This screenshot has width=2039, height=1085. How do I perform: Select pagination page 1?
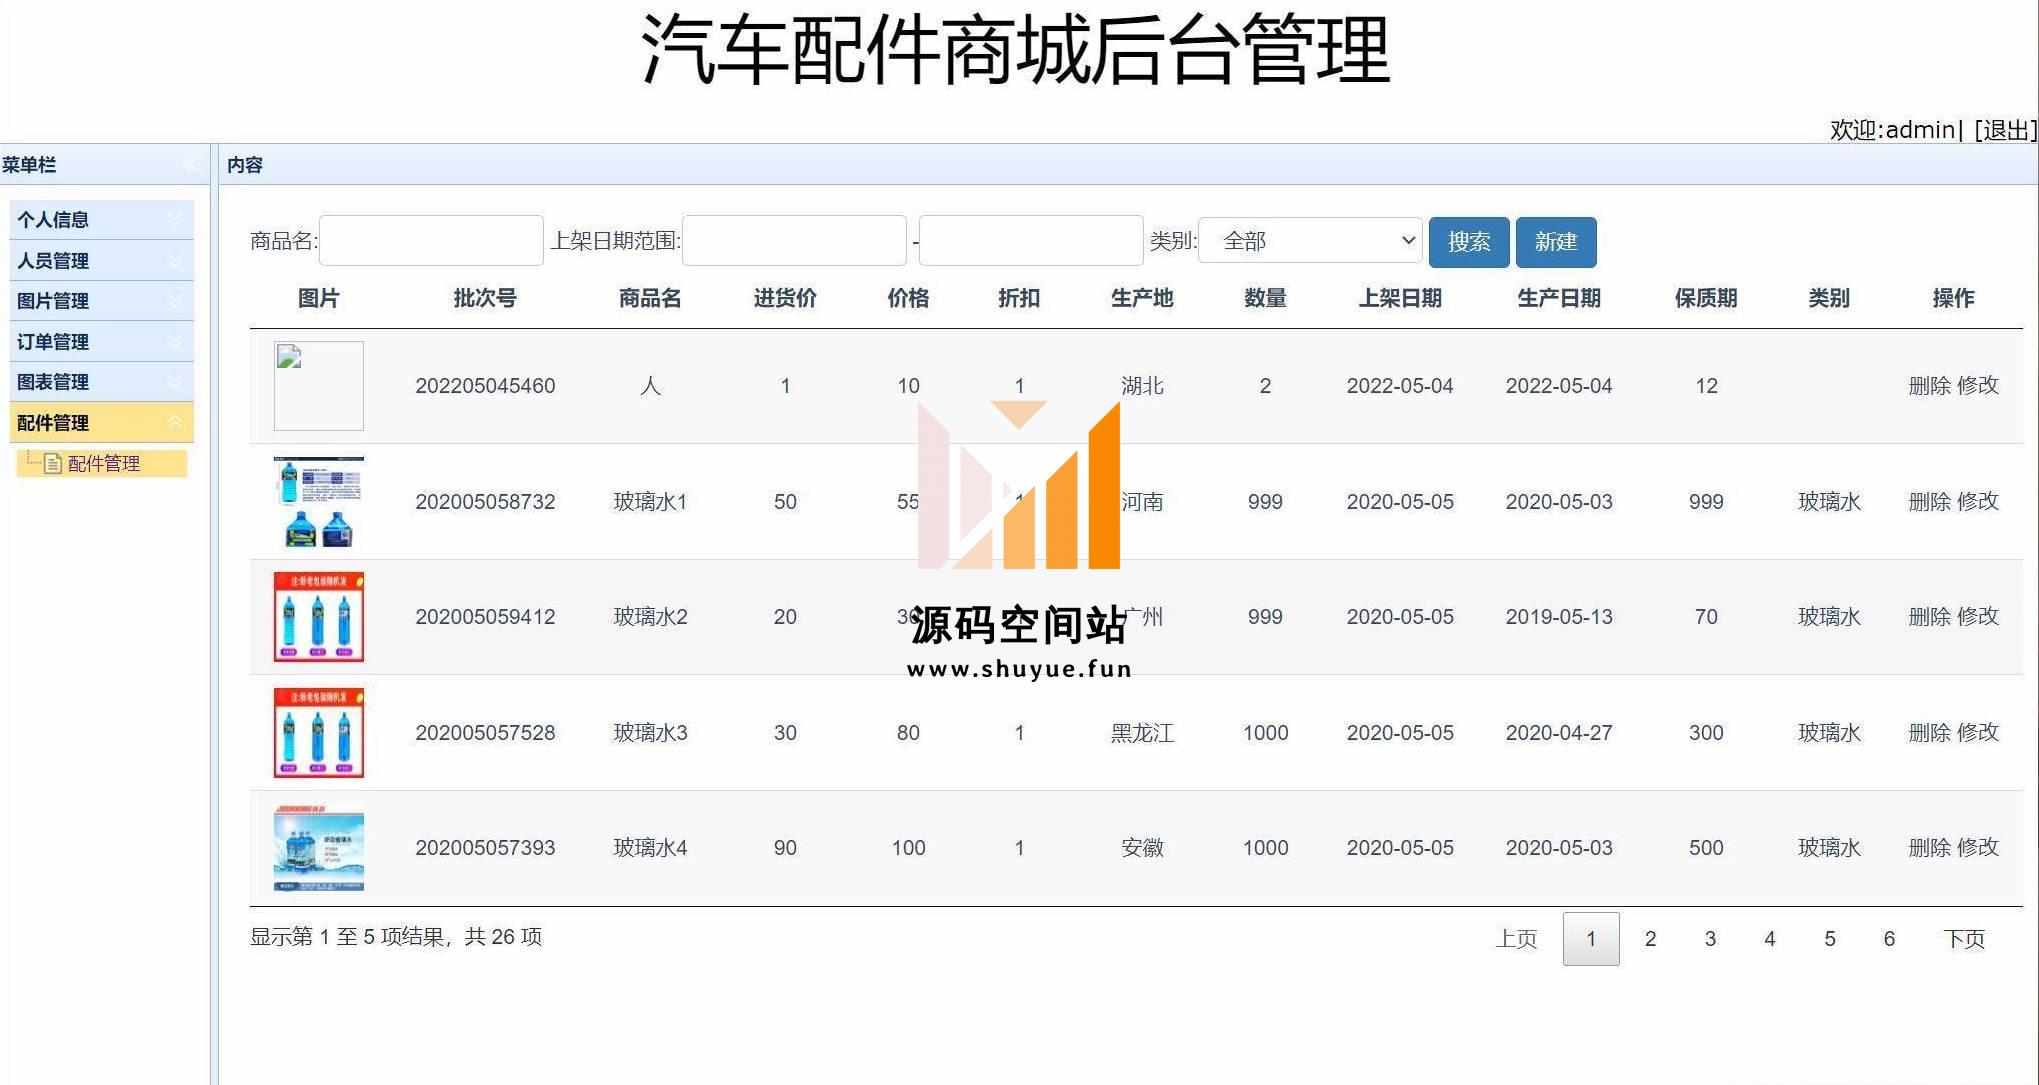click(x=1591, y=939)
